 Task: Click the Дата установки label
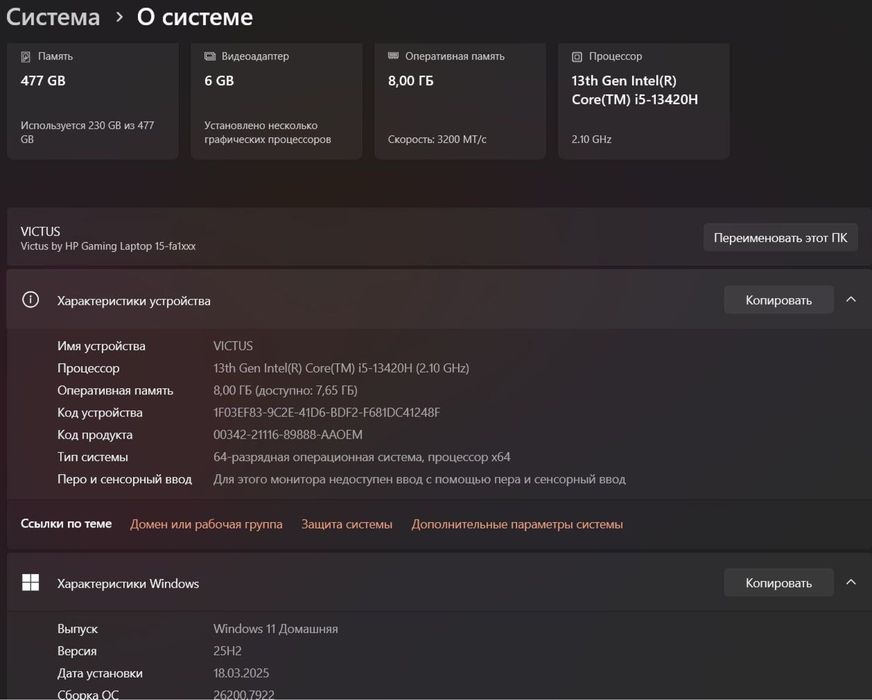click(x=100, y=673)
